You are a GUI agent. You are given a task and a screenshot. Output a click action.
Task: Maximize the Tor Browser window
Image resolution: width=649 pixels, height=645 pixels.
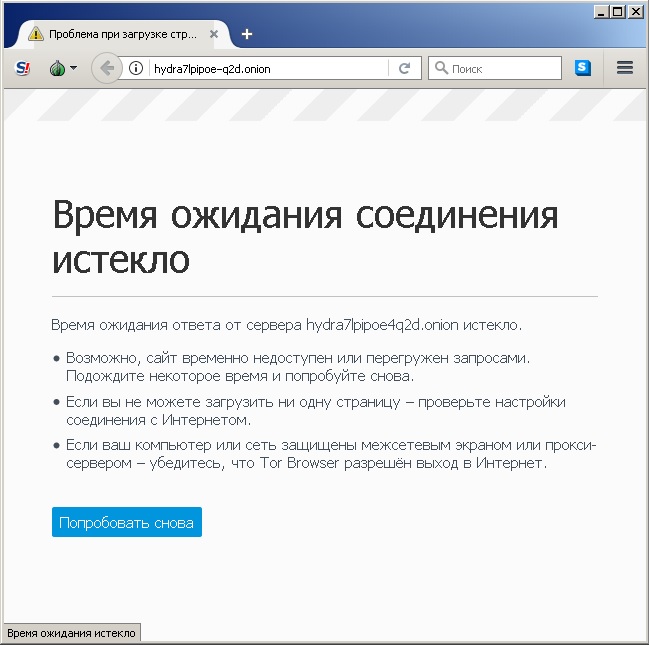point(618,11)
